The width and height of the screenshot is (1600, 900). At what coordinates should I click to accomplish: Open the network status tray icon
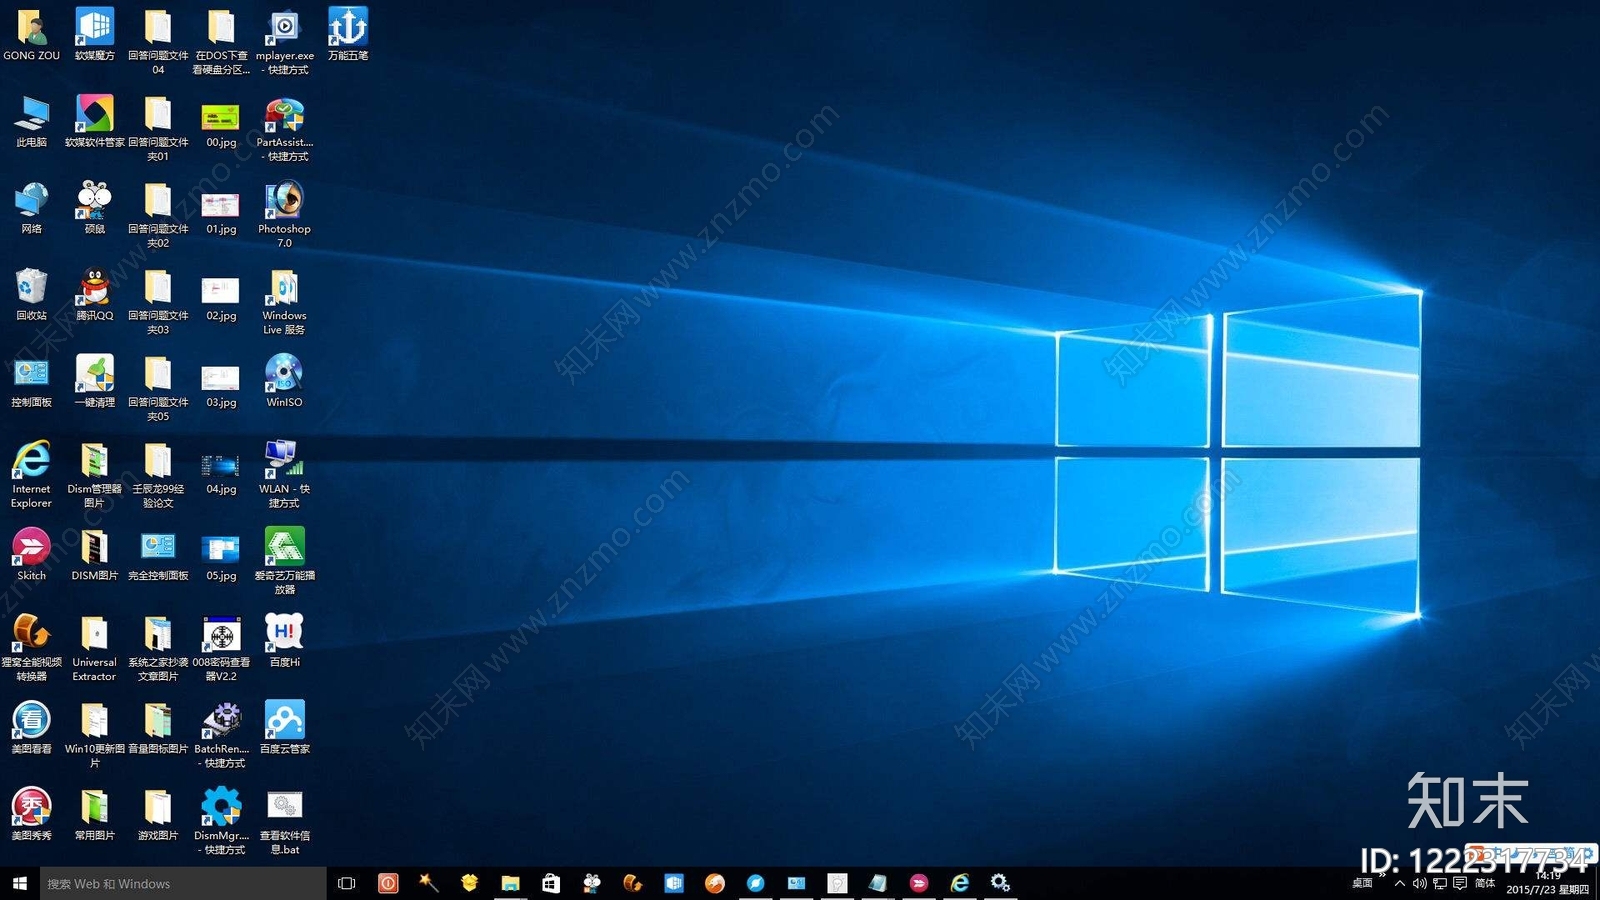(1440, 883)
